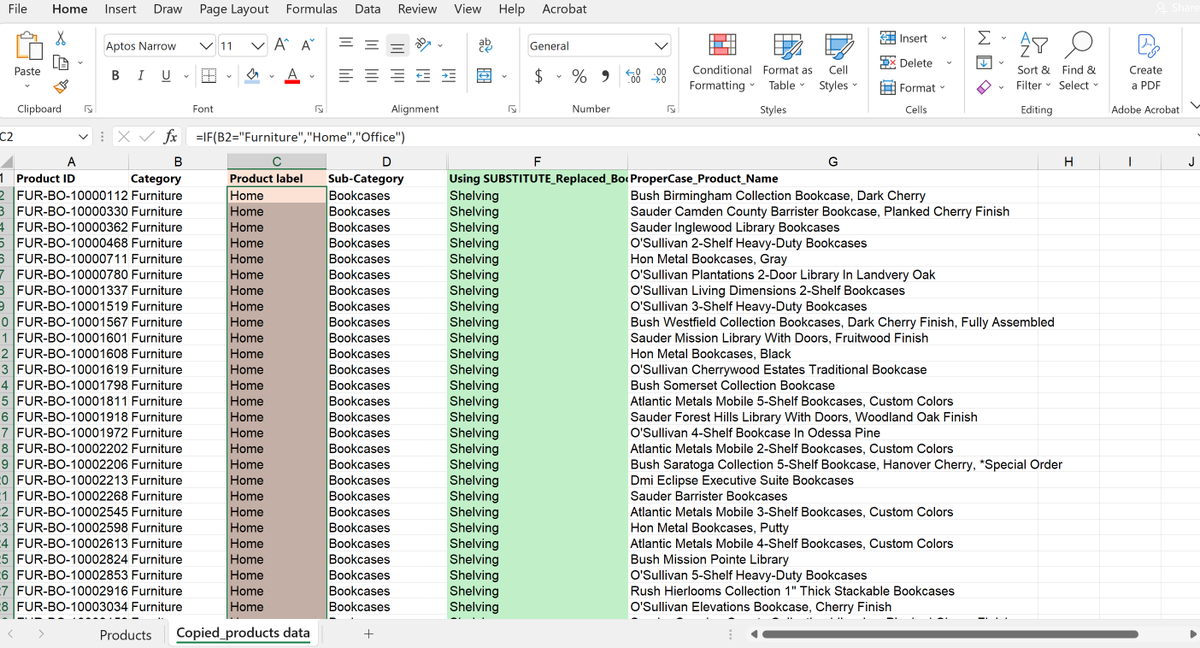The width and height of the screenshot is (1200, 648).
Task: Add a new sheet with plus button
Action: coord(369,634)
